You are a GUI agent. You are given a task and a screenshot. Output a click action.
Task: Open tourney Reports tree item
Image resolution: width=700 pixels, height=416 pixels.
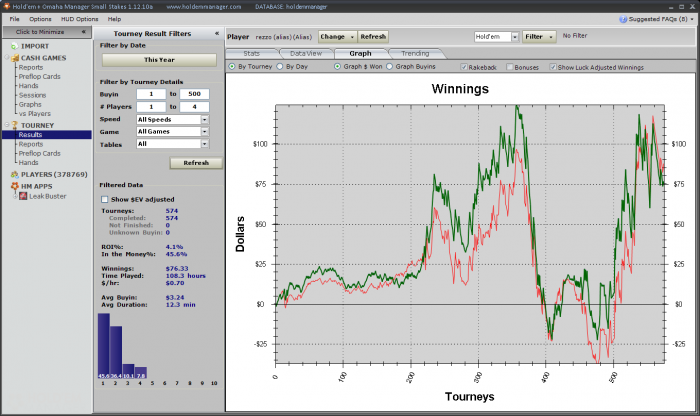pyautogui.click(x=31, y=144)
